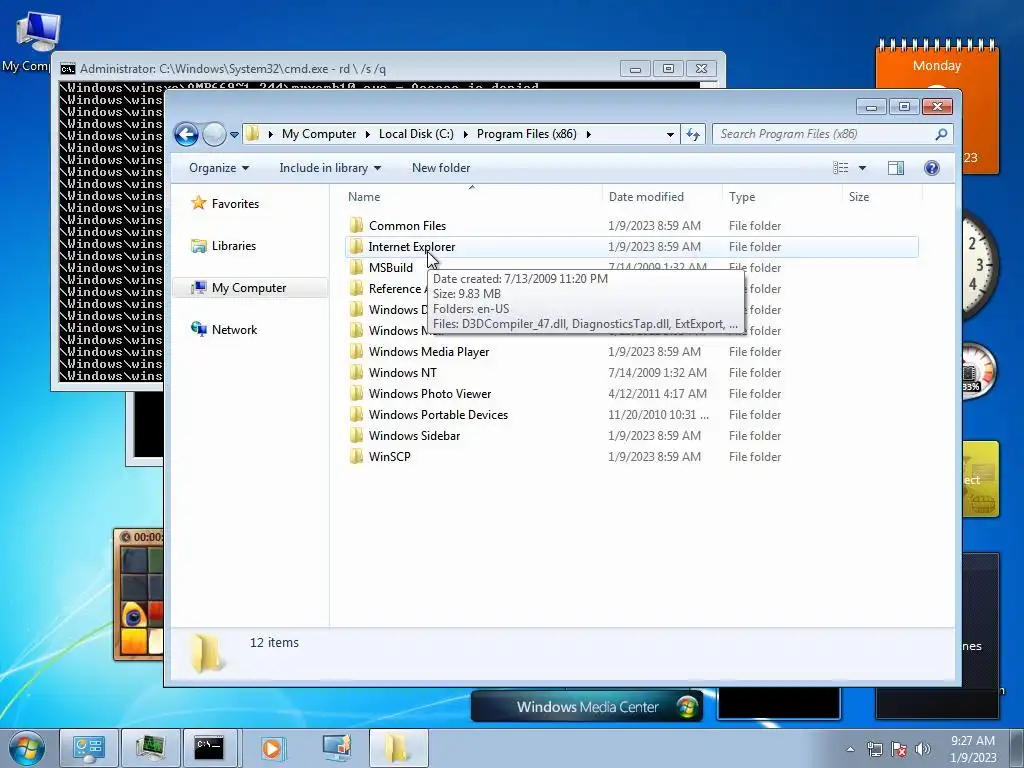Change your view icon button
Image resolution: width=1024 pixels, height=768 pixels.
(840, 168)
